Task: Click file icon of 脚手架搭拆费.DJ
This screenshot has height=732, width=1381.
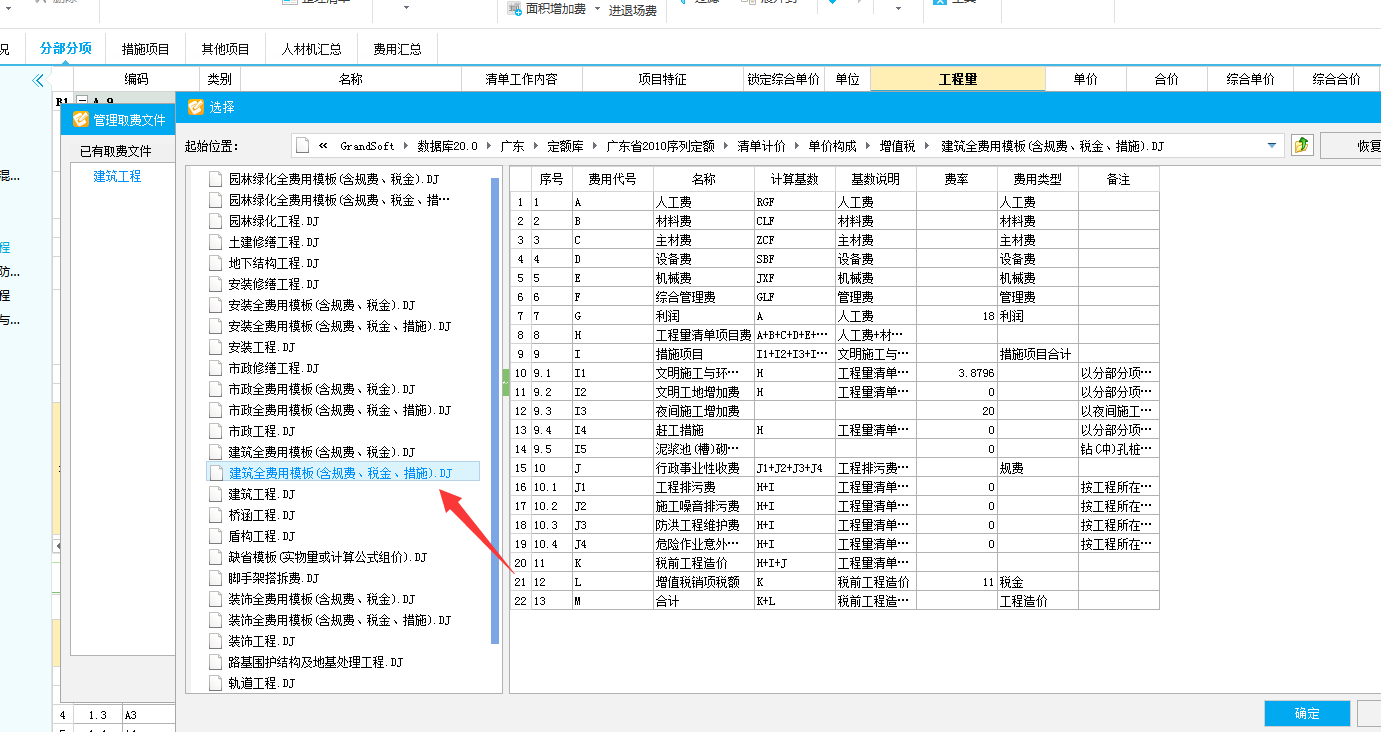Action: 215,578
